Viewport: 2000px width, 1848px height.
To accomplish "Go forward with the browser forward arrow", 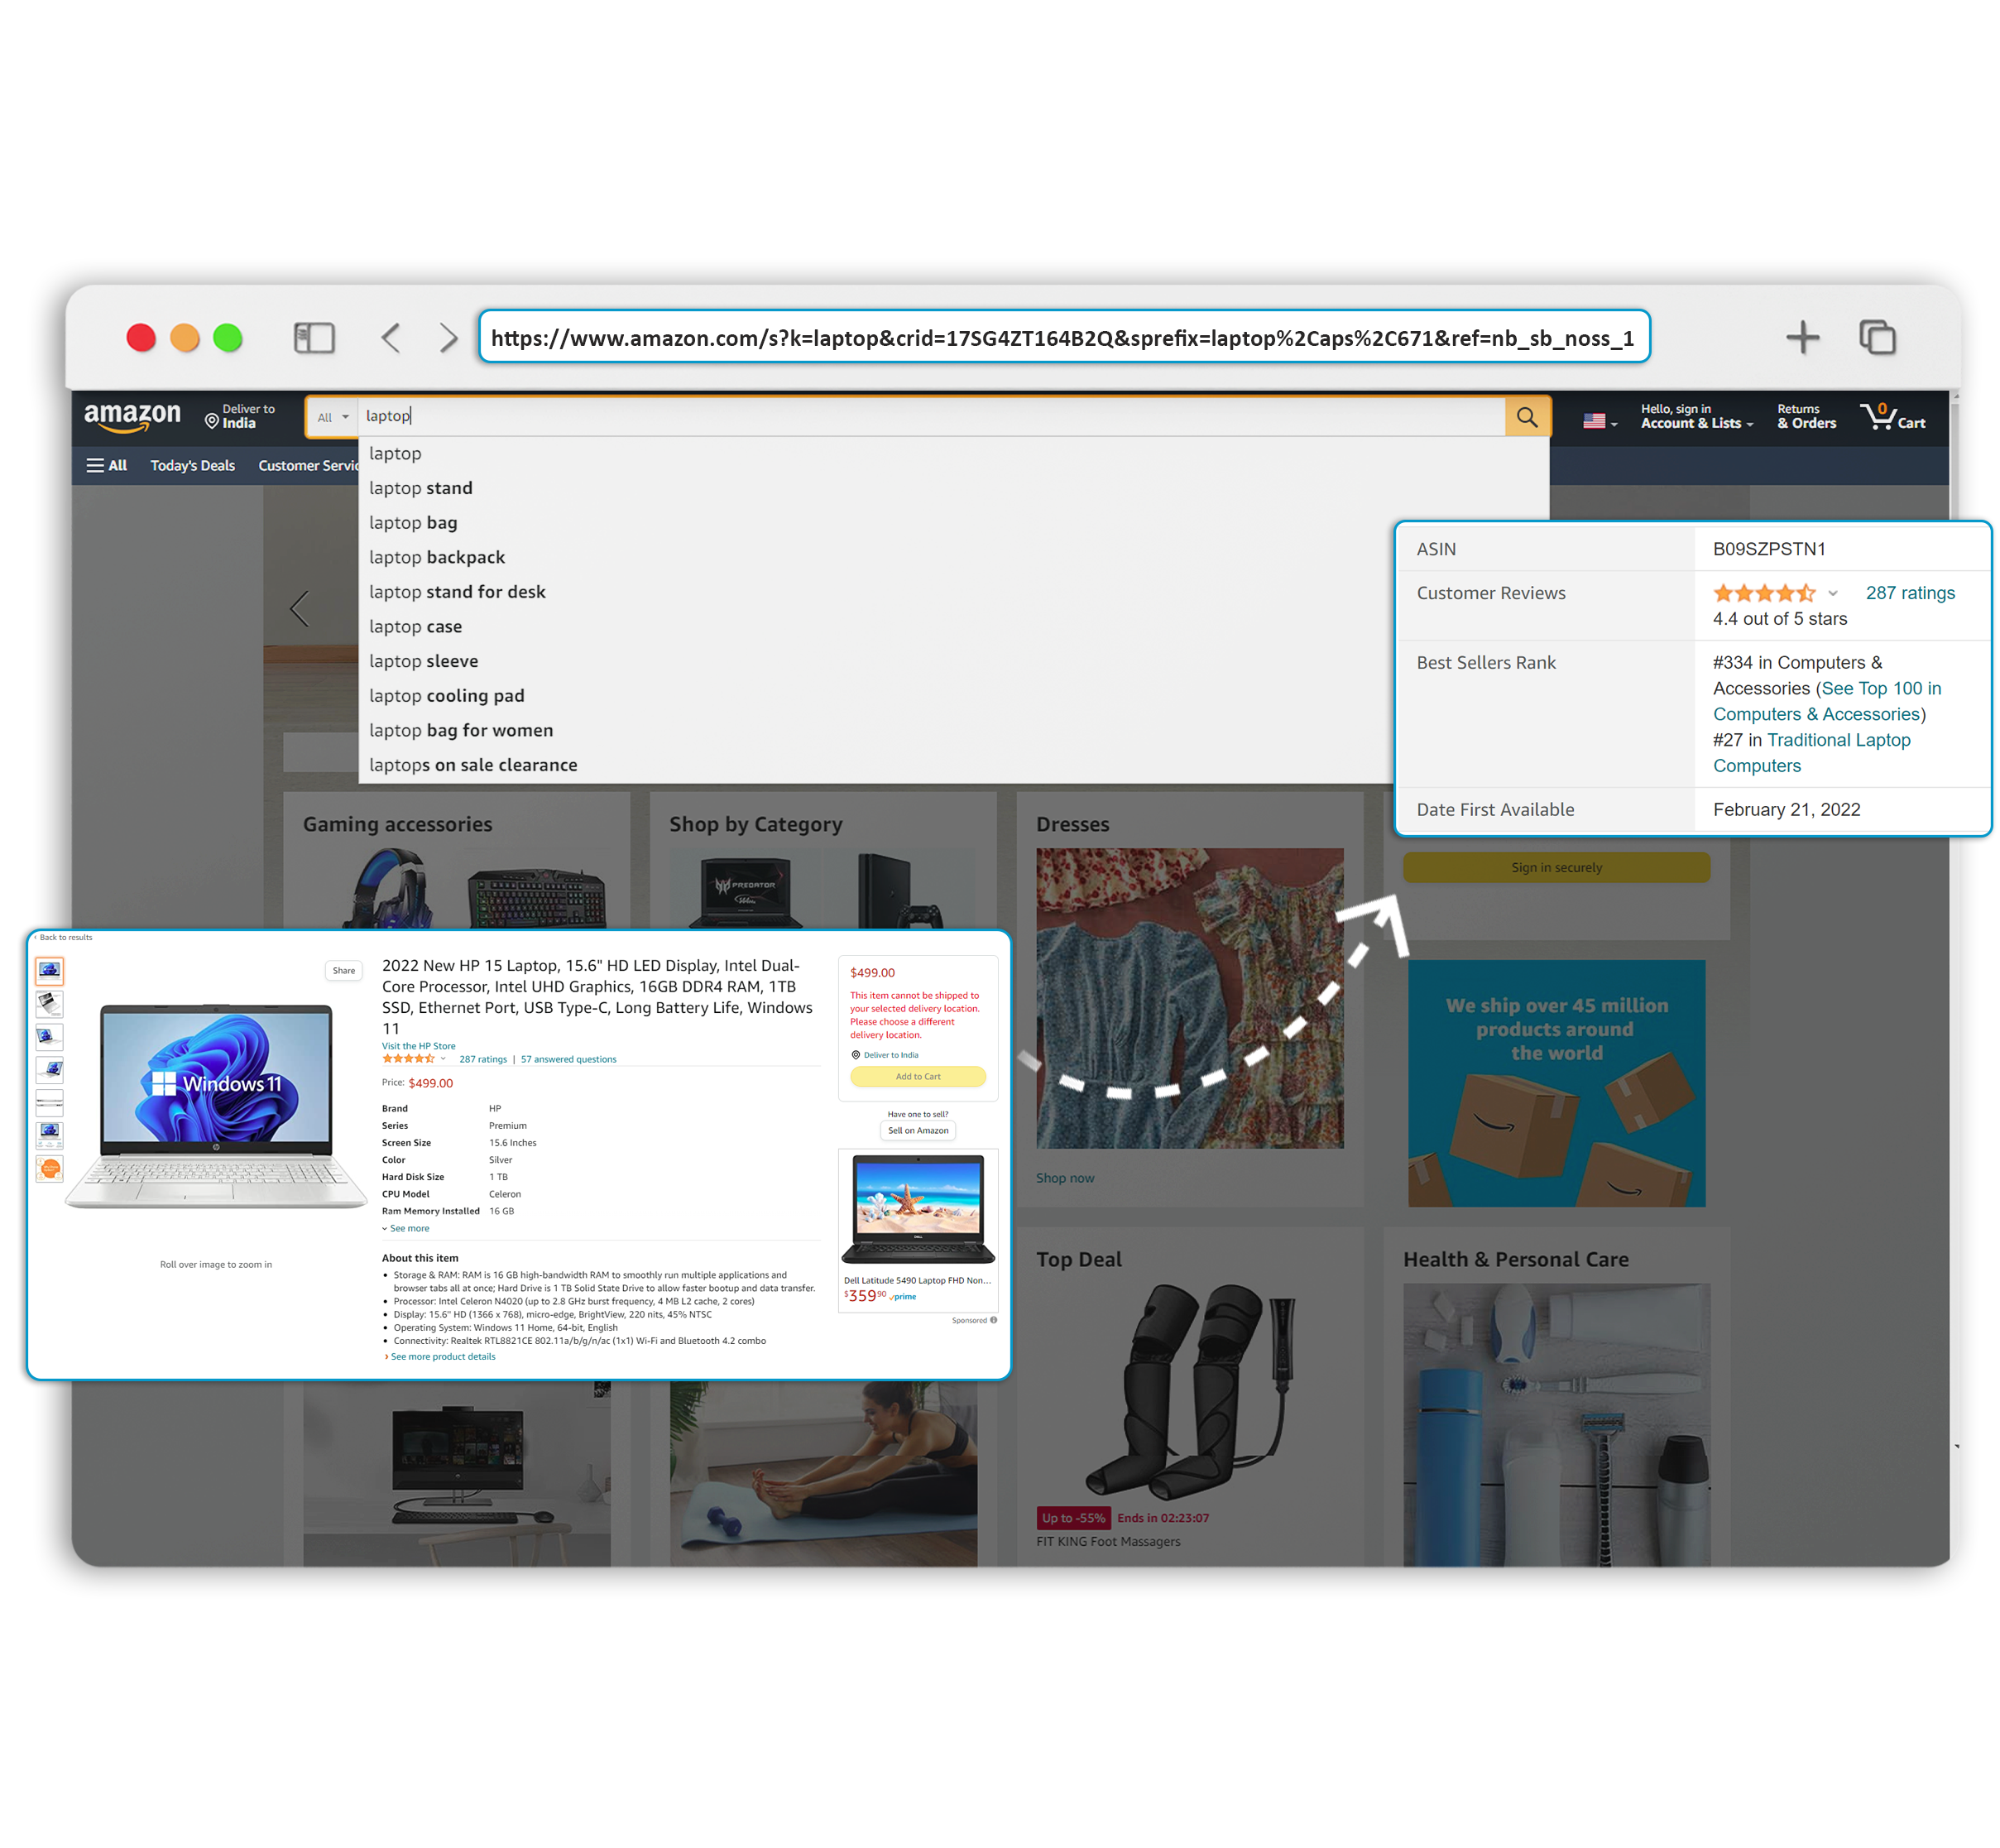I will (448, 337).
